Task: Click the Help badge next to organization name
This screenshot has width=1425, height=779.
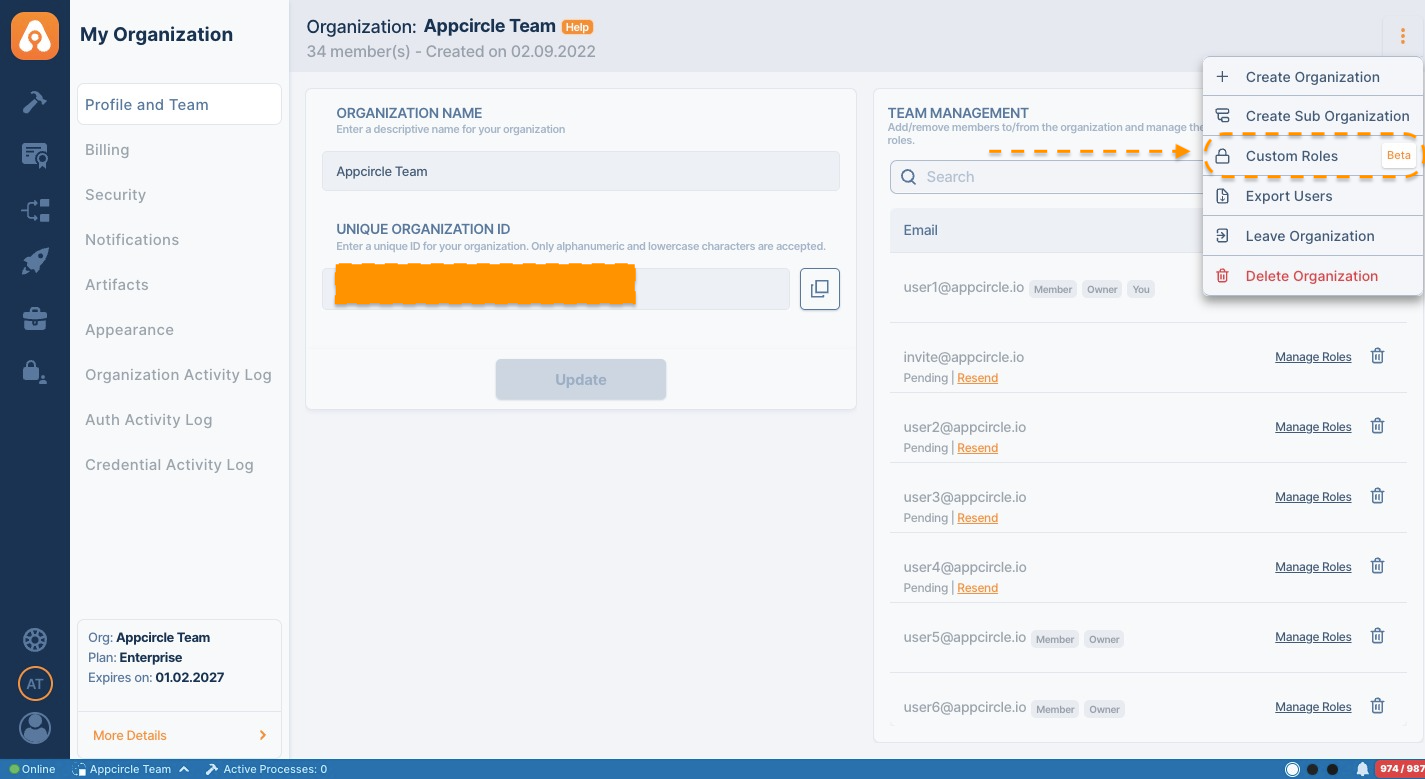Action: coord(577,27)
